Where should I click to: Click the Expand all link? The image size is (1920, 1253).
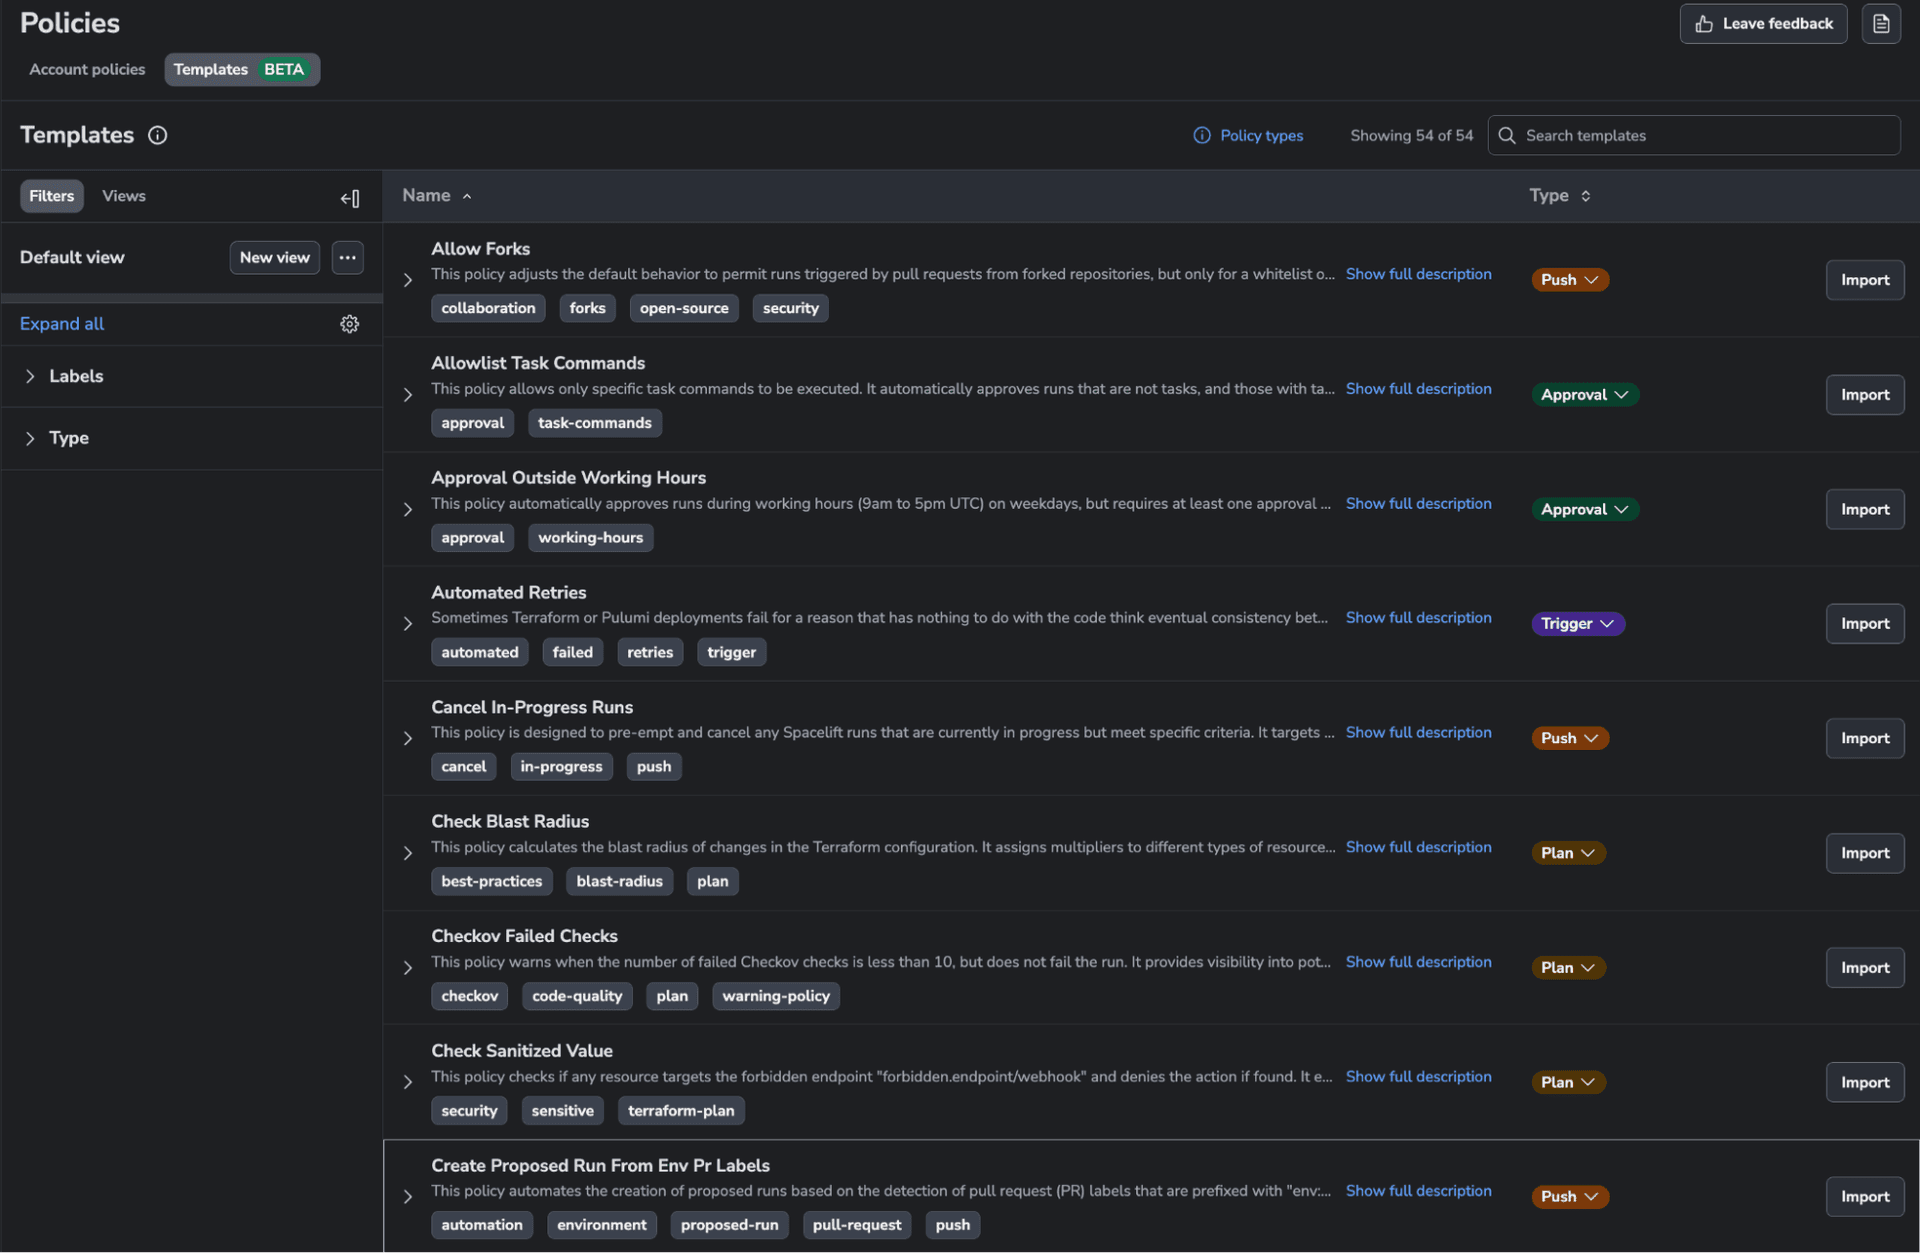click(61, 323)
